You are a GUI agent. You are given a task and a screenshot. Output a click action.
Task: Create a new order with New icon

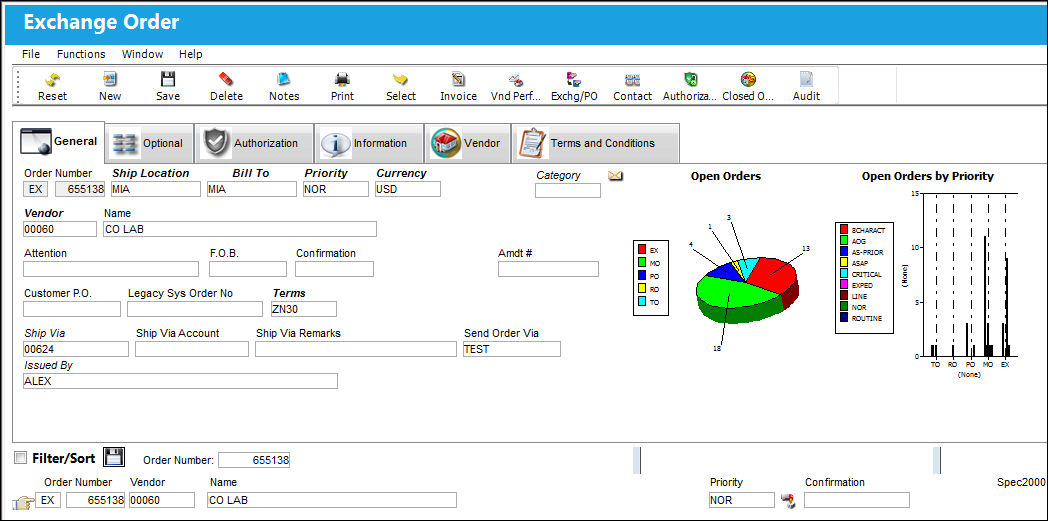pyautogui.click(x=110, y=80)
